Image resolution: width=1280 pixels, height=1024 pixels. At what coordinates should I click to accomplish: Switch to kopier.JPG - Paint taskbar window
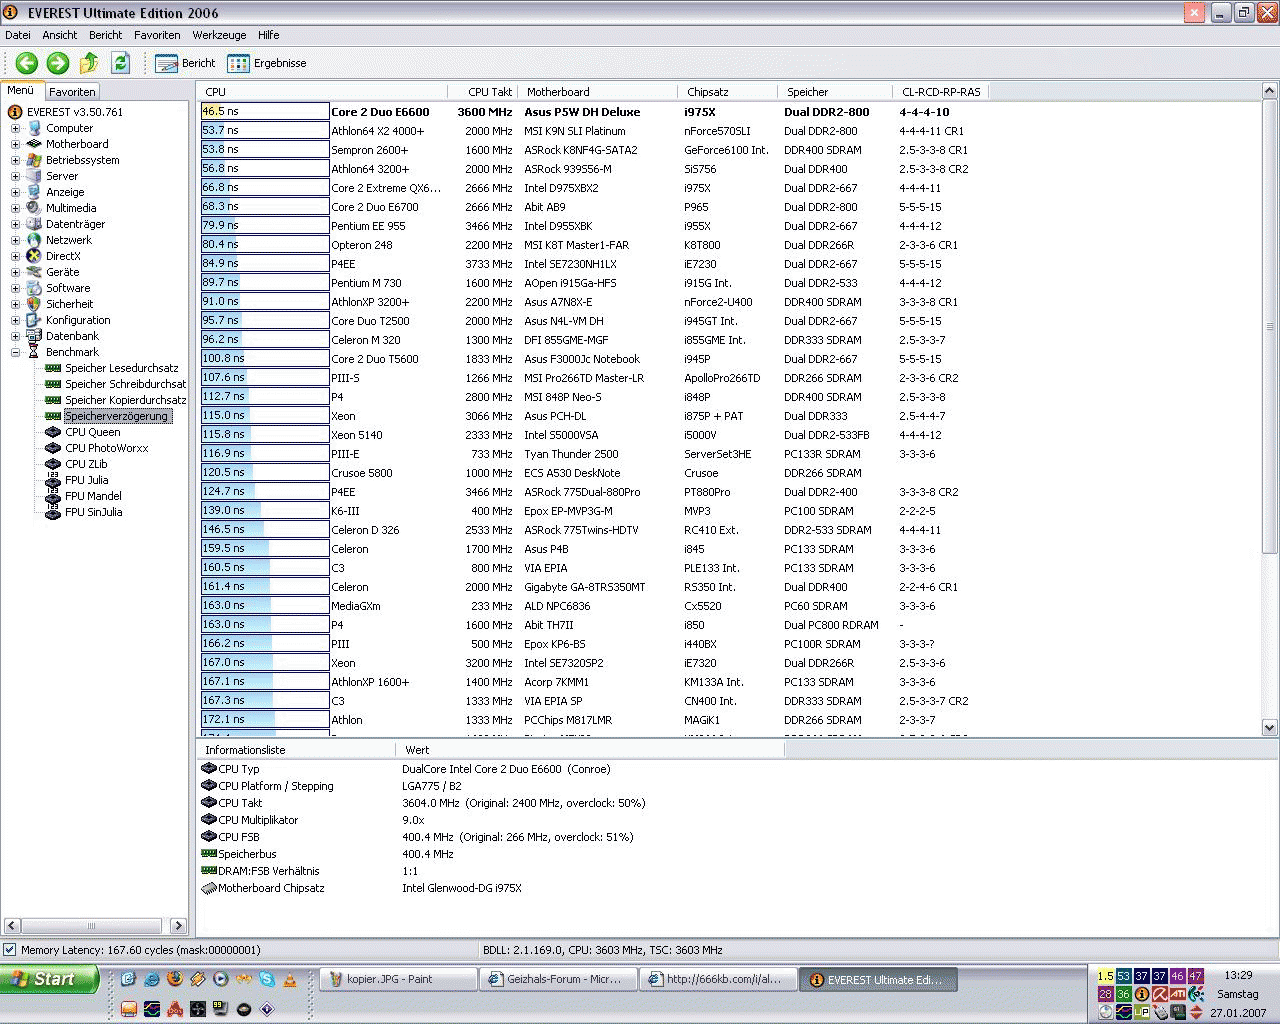pos(398,980)
